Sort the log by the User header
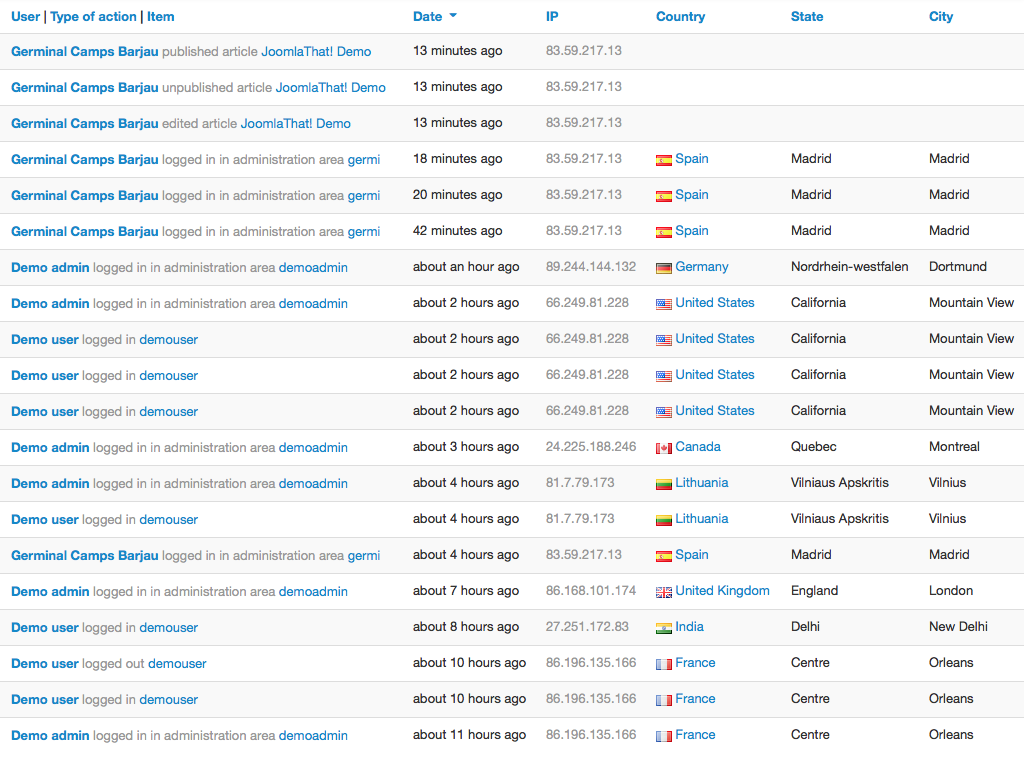This screenshot has height=768, width=1024. pos(25,16)
